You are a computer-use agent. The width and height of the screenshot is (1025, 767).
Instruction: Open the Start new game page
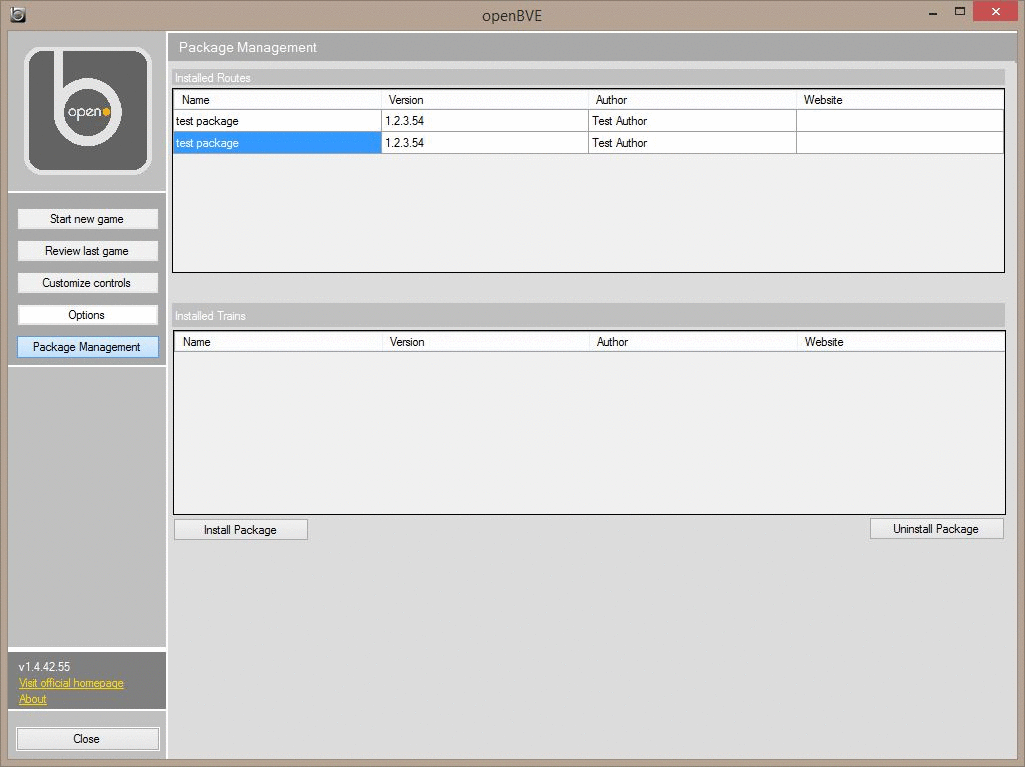(x=88, y=219)
